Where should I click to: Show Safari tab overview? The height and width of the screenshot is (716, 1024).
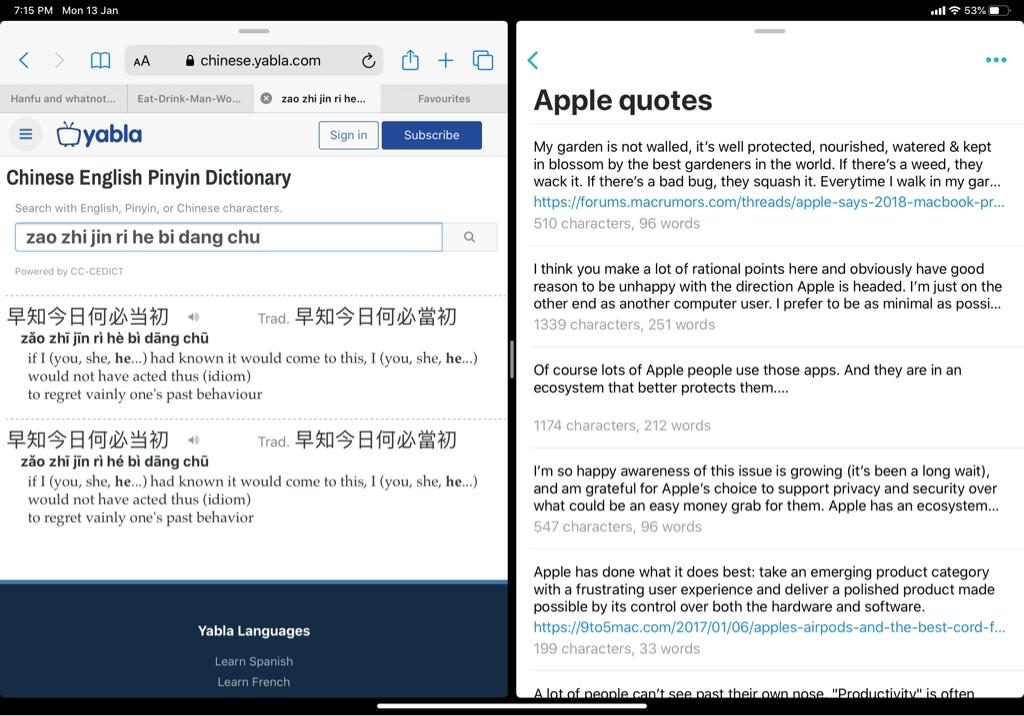tap(483, 61)
